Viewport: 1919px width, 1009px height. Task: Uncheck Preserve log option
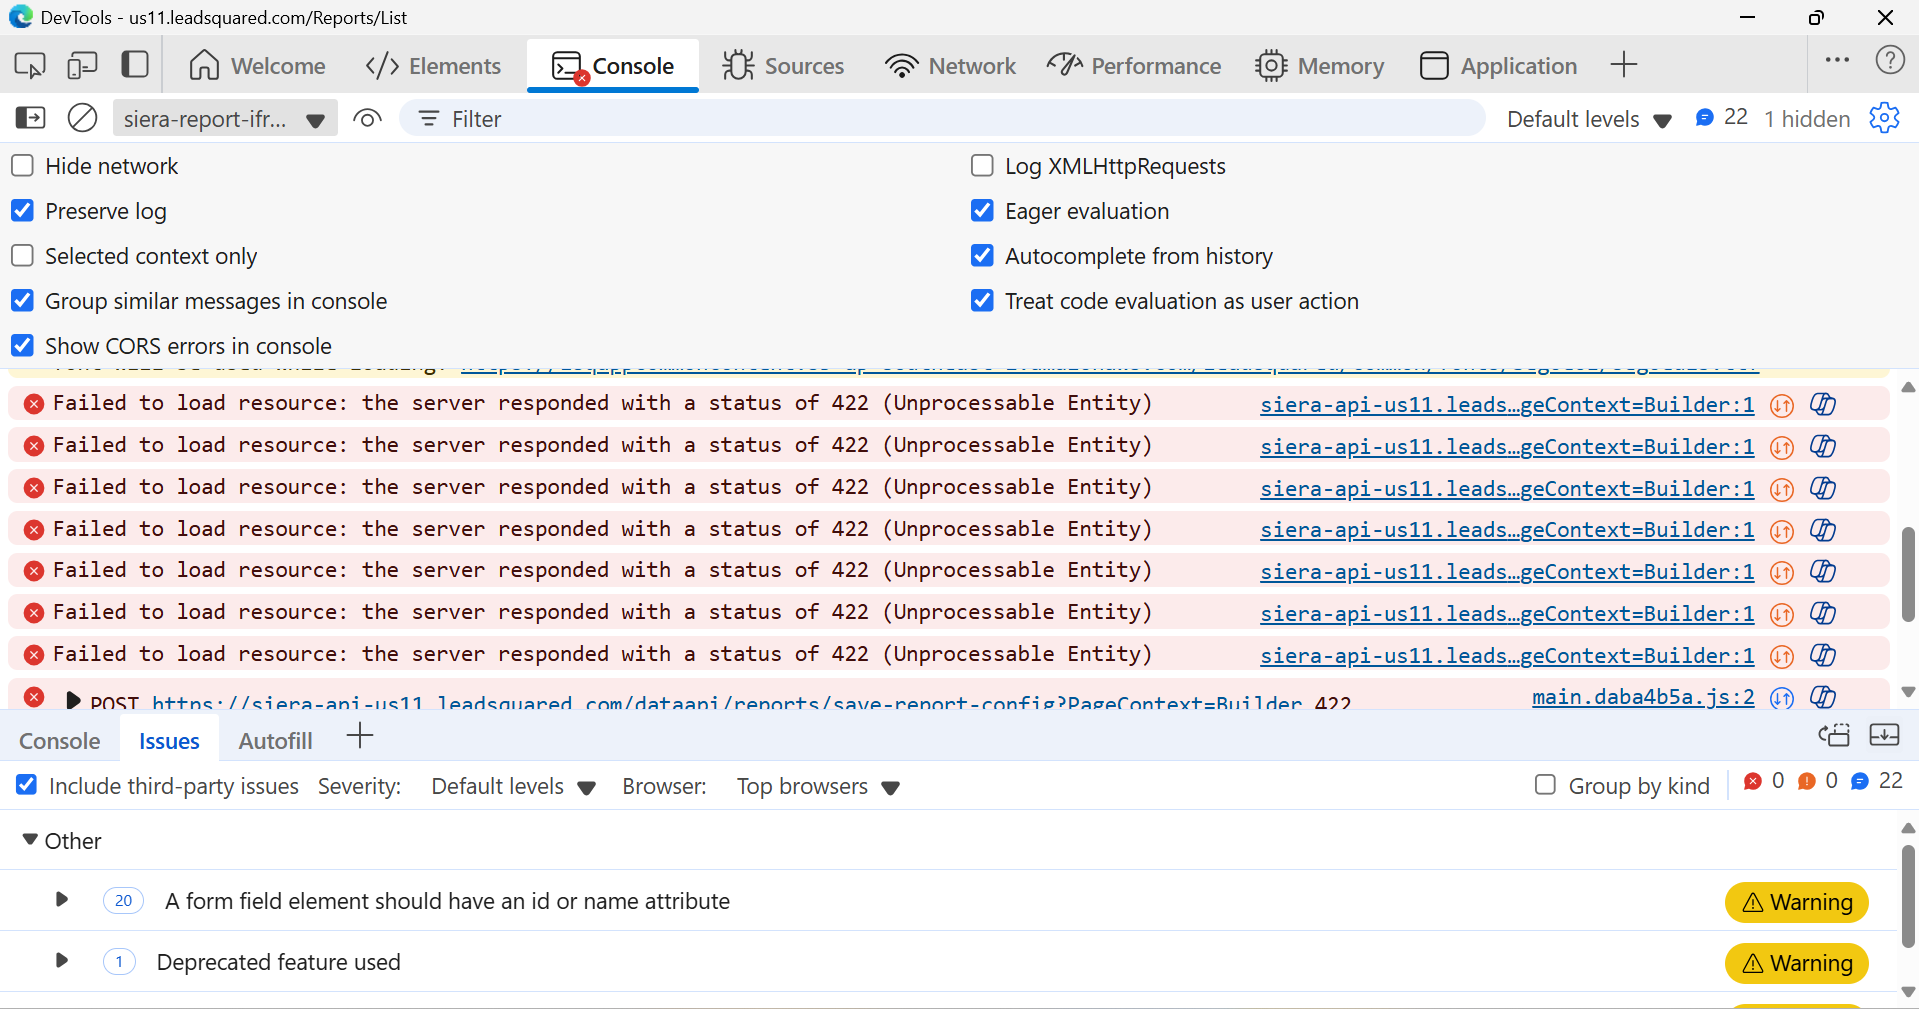pos(23,211)
